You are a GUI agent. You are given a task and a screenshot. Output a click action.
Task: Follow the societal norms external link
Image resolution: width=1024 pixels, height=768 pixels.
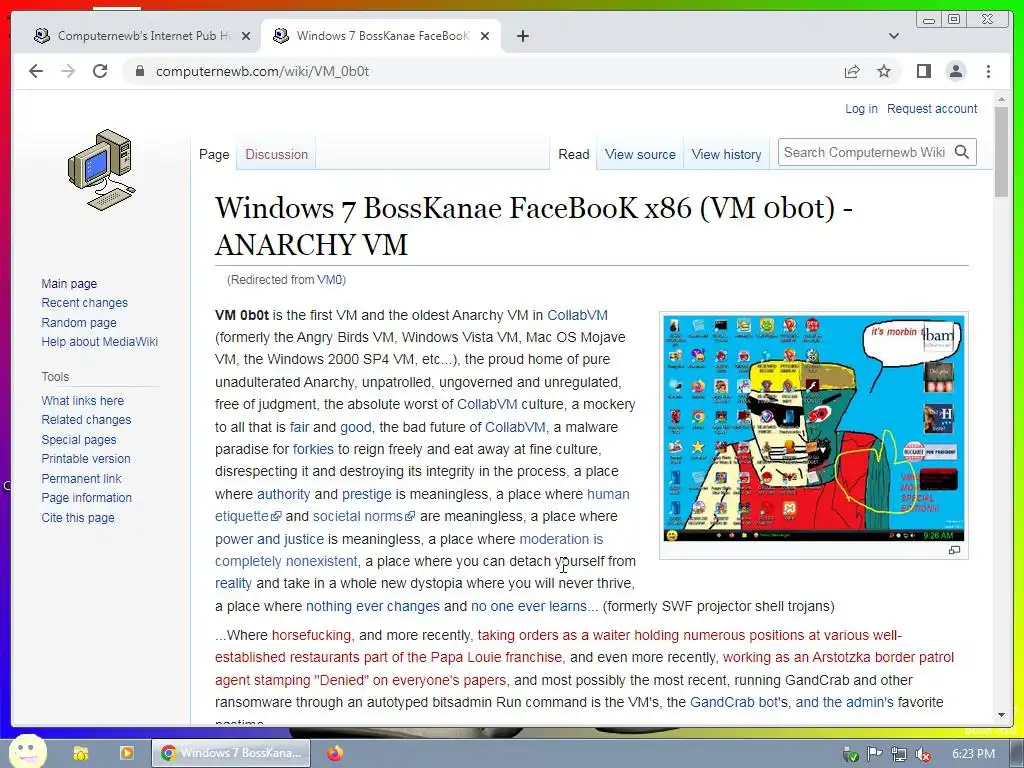(363, 516)
